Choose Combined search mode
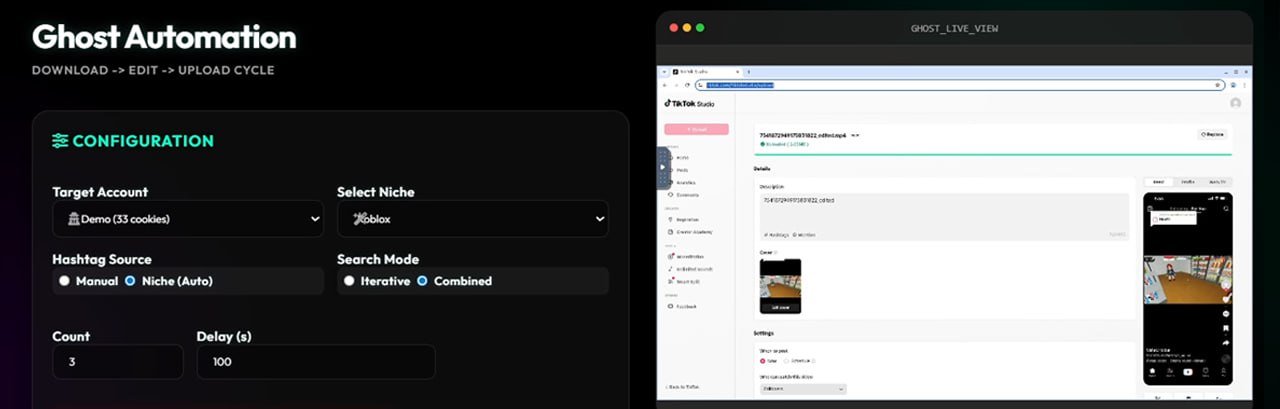1280x409 pixels. 422,281
